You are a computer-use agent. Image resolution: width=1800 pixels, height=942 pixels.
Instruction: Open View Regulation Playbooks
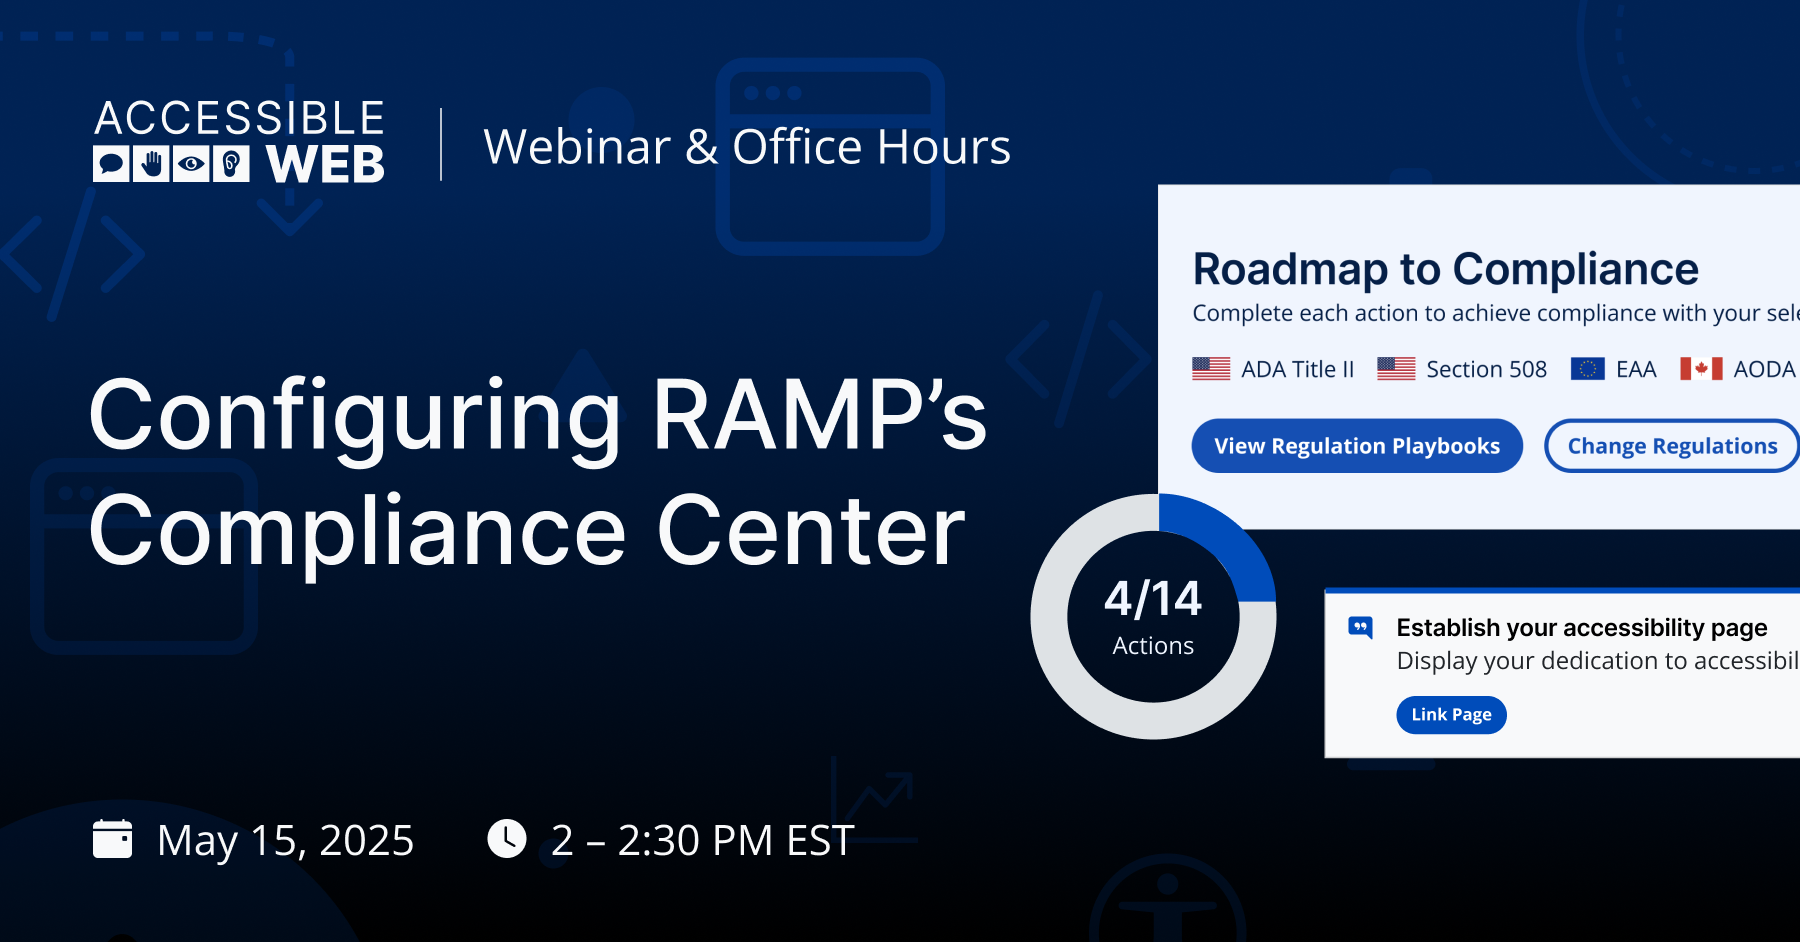pos(1356,446)
